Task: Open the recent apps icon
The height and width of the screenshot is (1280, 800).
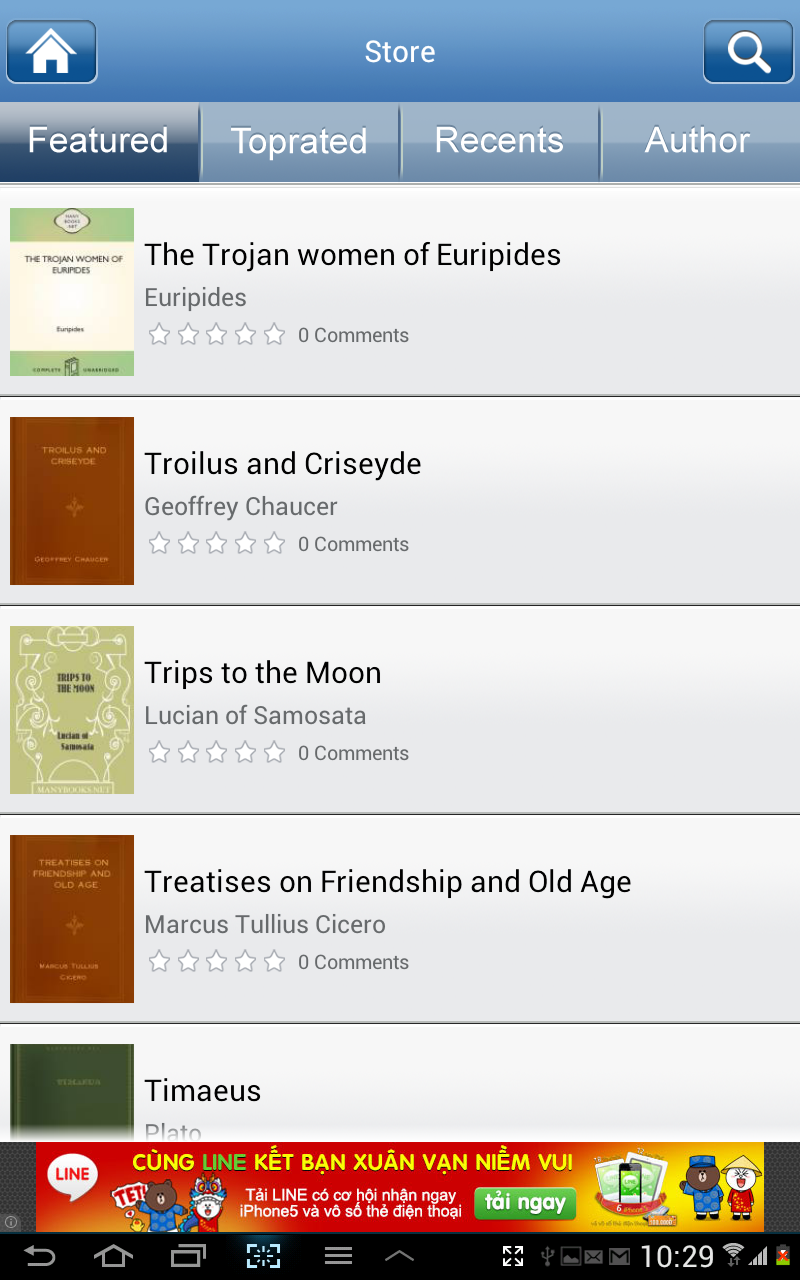Action: (x=187, y=1256)
